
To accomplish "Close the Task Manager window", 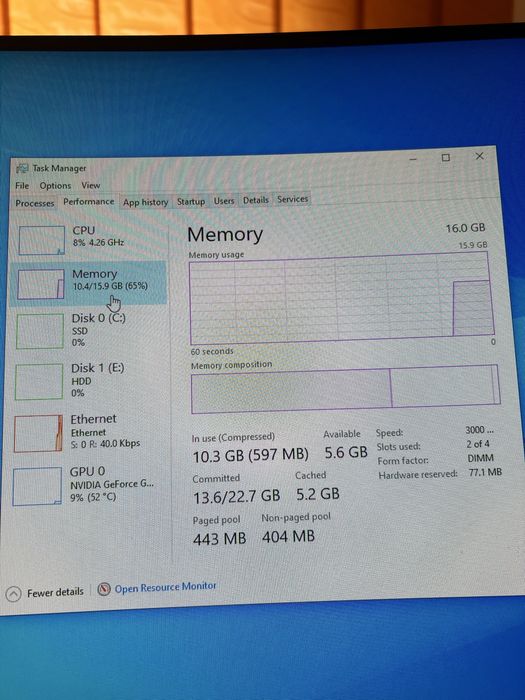I will coord(479,156).
